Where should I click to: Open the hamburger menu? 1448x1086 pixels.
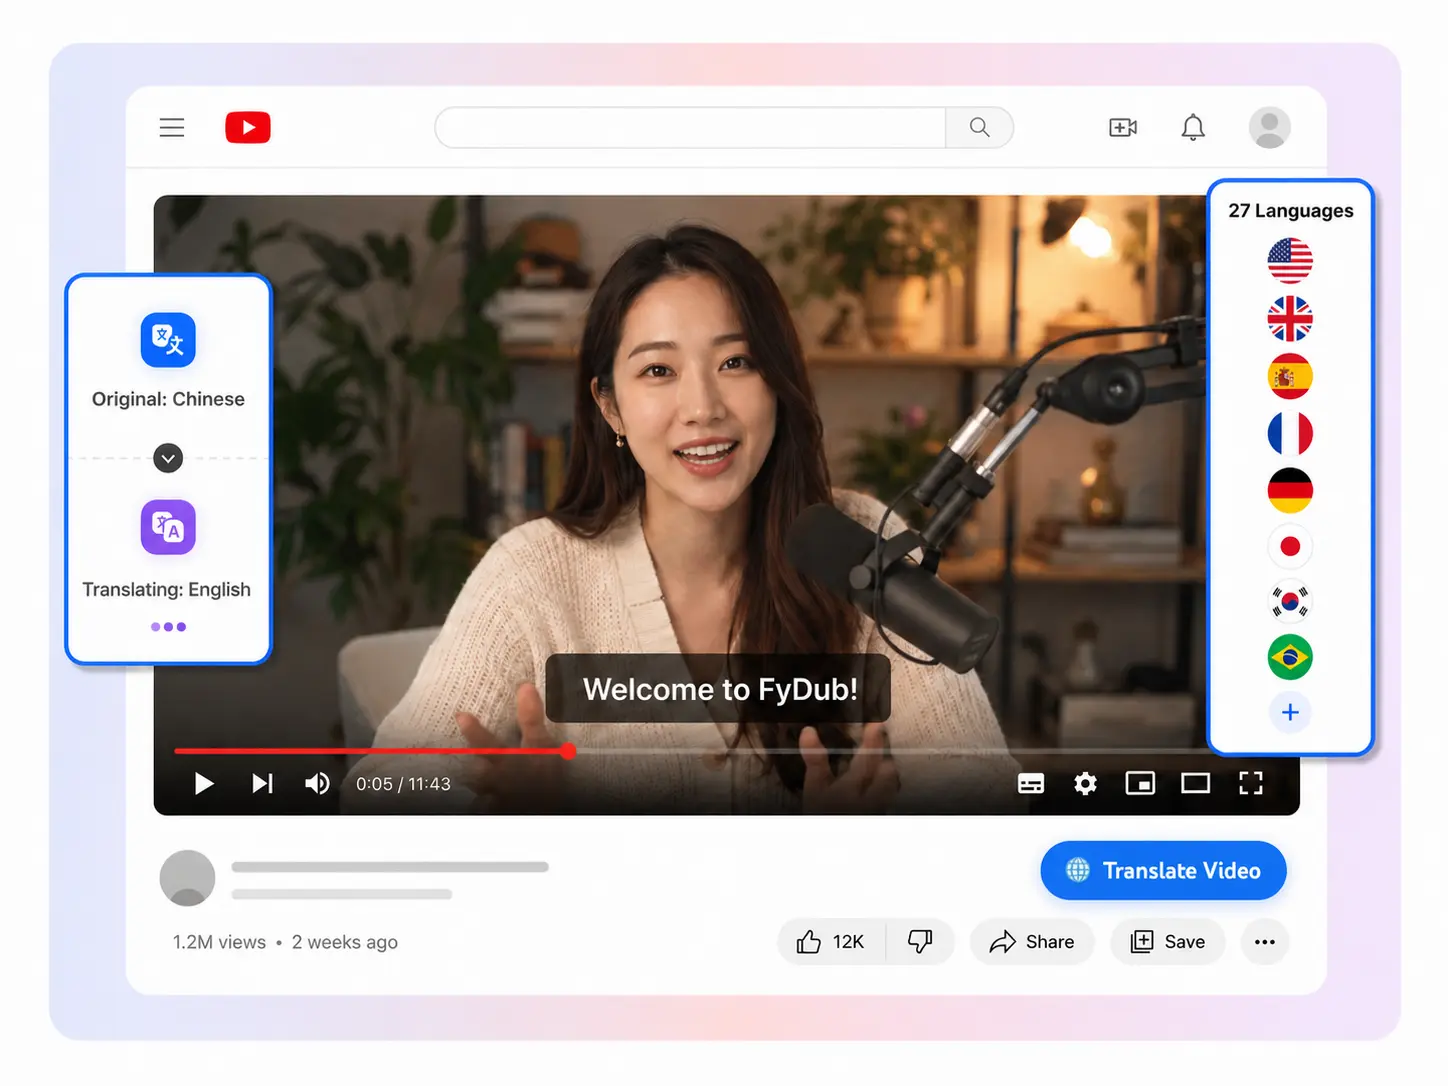pos(172,127)
